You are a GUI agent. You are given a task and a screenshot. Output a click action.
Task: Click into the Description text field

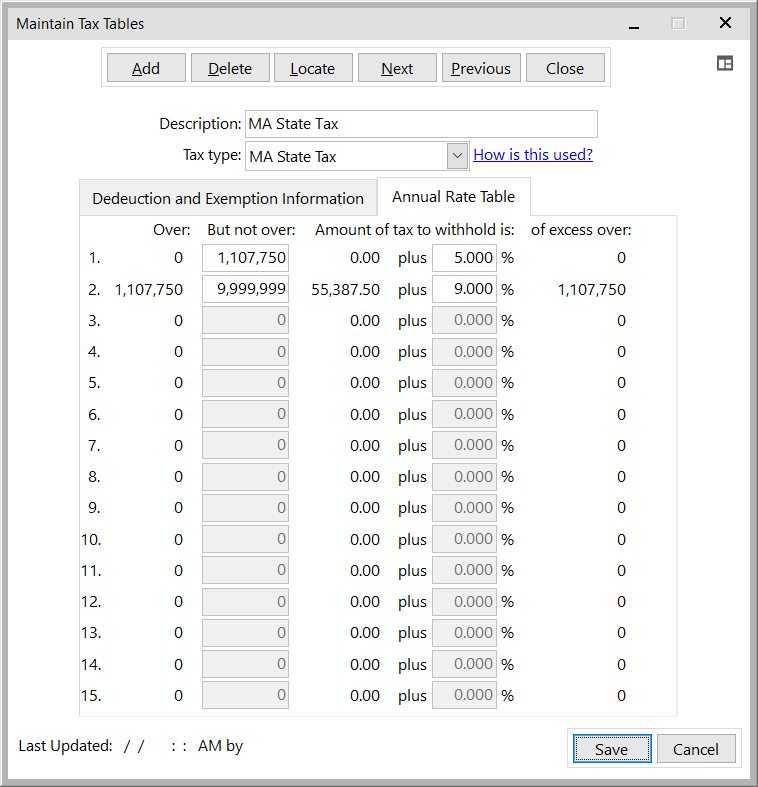pyautogui.click(x=420, y=124)
